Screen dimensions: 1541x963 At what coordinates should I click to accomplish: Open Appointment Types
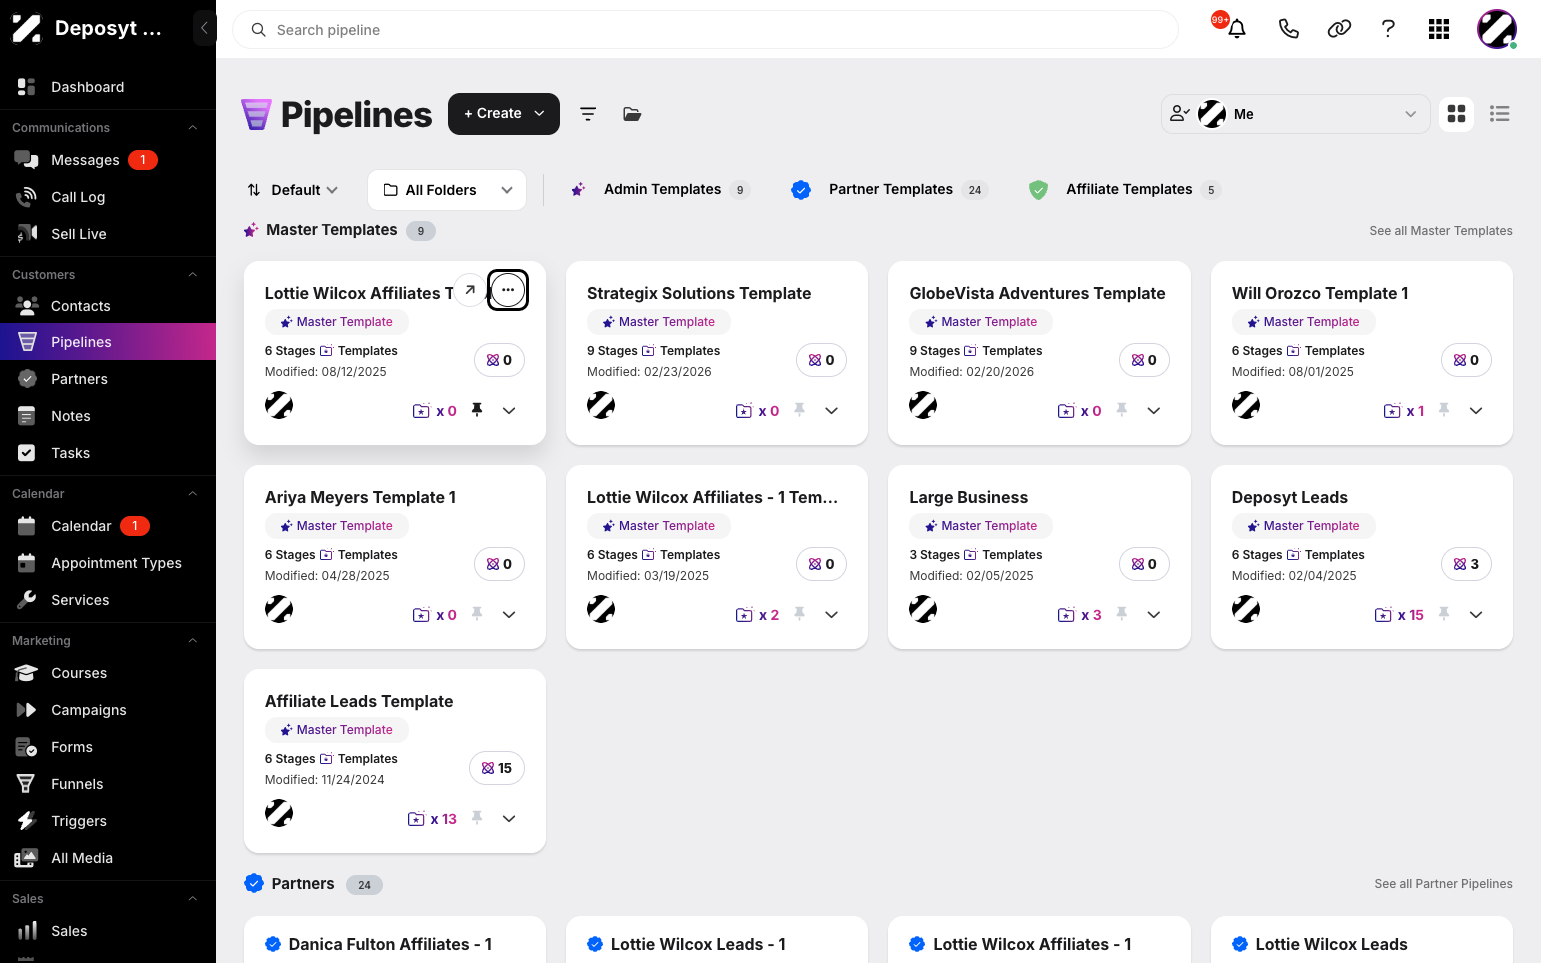tap(108, 563)
